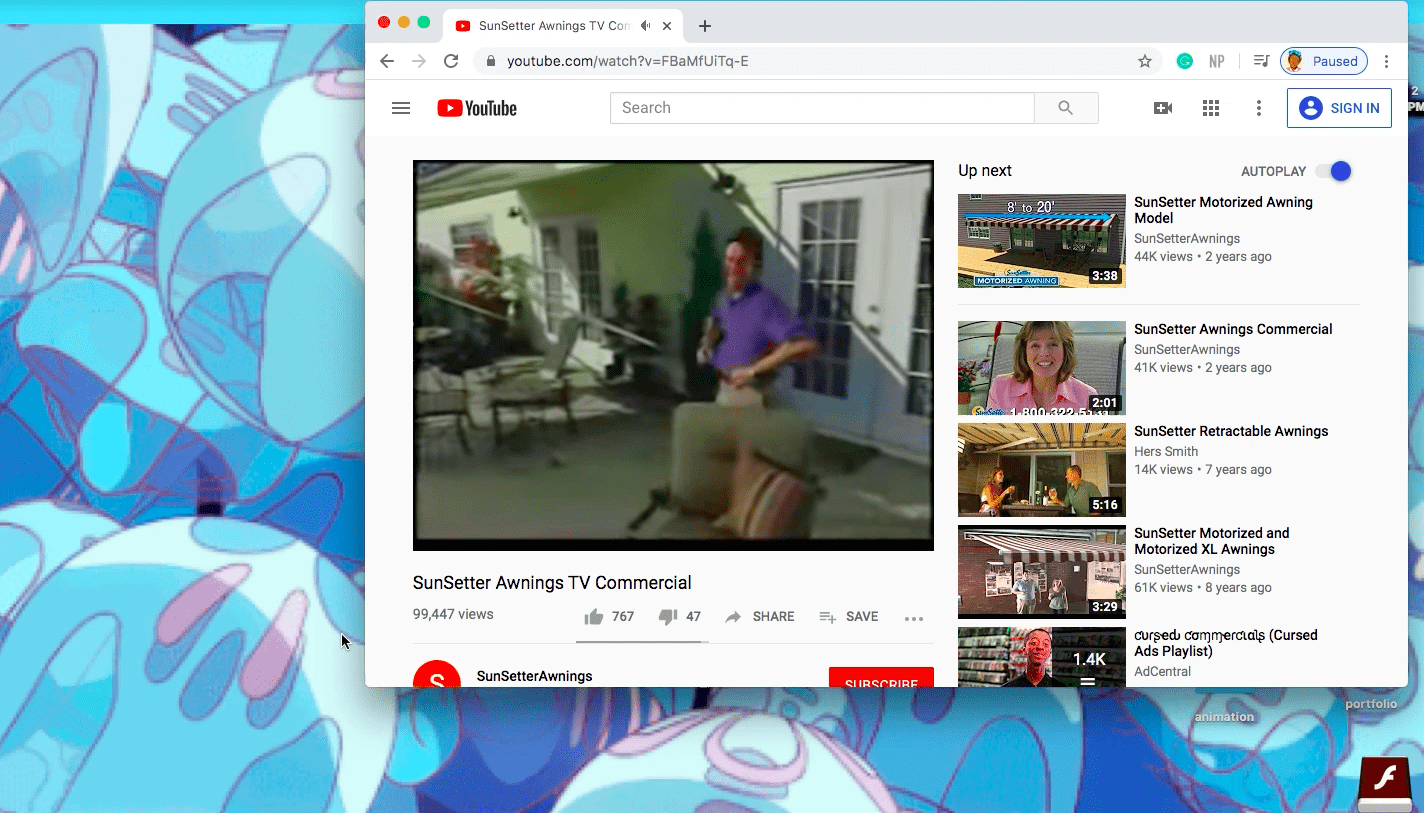This screenshot has height=813, width=1424.
Task: Open the Flash icon on the desktop
Action: pyautogui.click(x=1383, y=783)
